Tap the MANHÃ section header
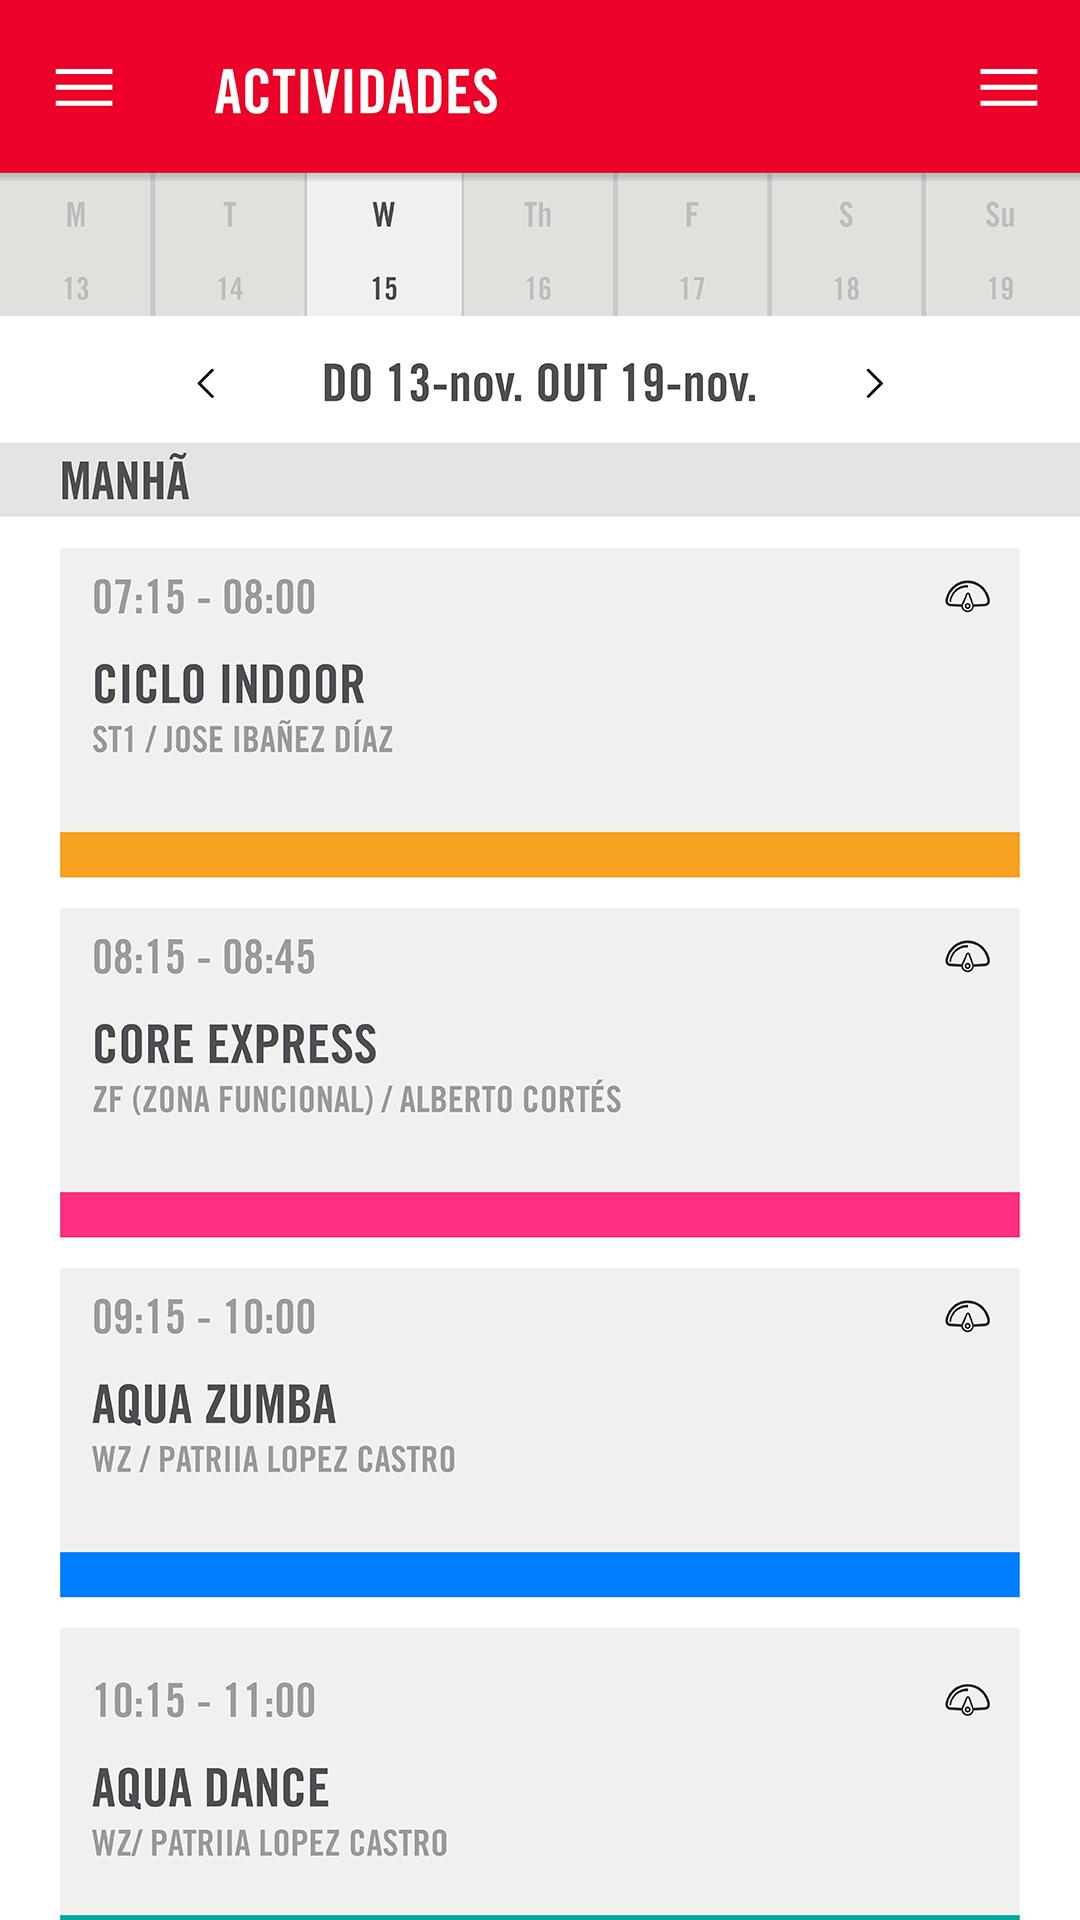The image size is (1080, 1920). click(540, 480)
